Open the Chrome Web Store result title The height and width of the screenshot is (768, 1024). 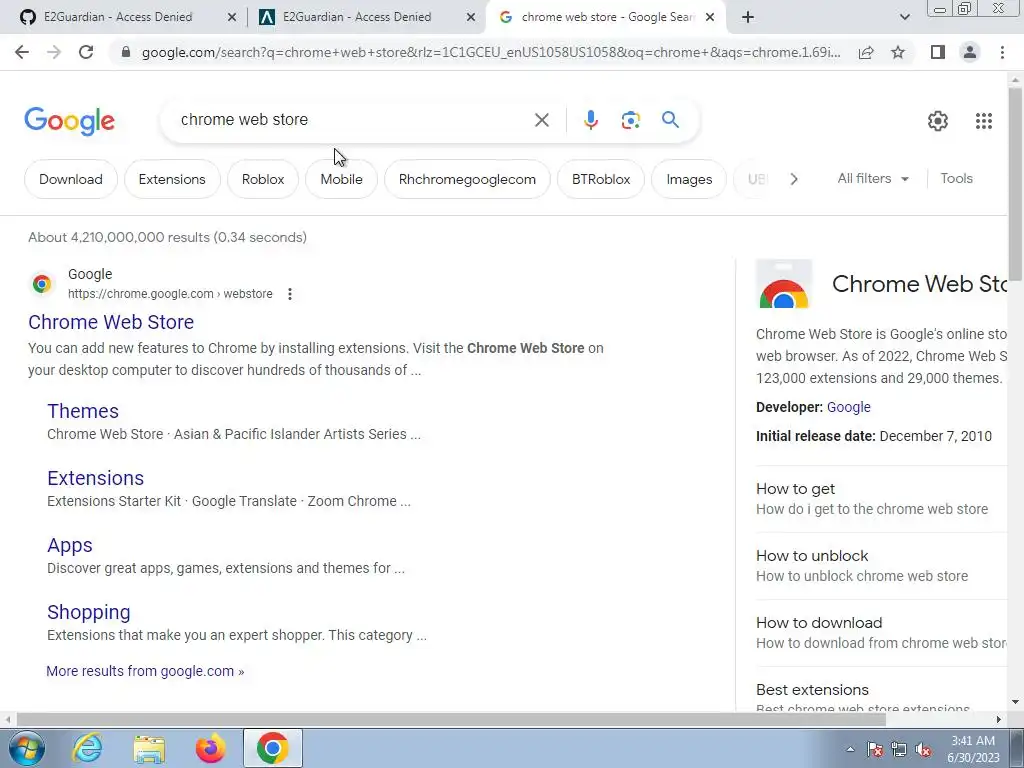click(x=111, y=322)
